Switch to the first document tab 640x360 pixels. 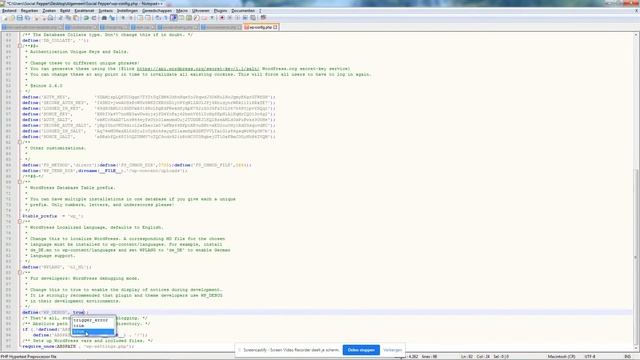click(32, 27)
